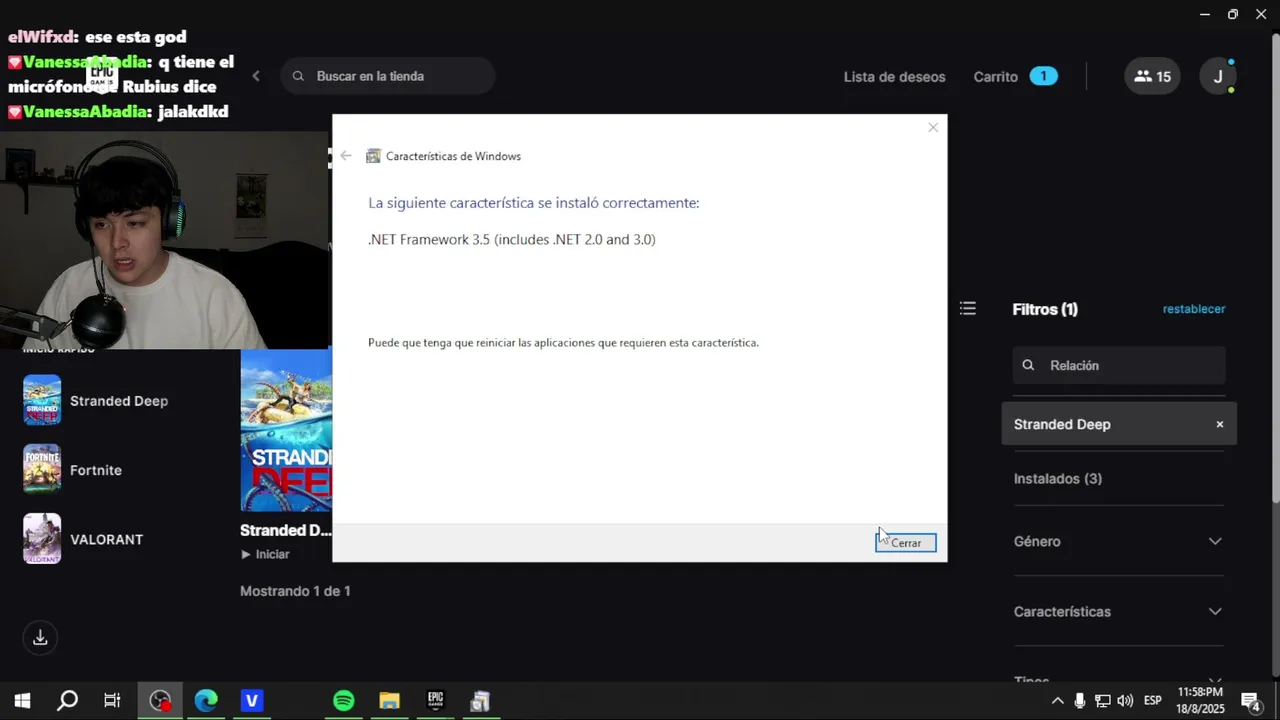Open VALORANT in quick launch
Screen dimensions: 1280x720
106,539
